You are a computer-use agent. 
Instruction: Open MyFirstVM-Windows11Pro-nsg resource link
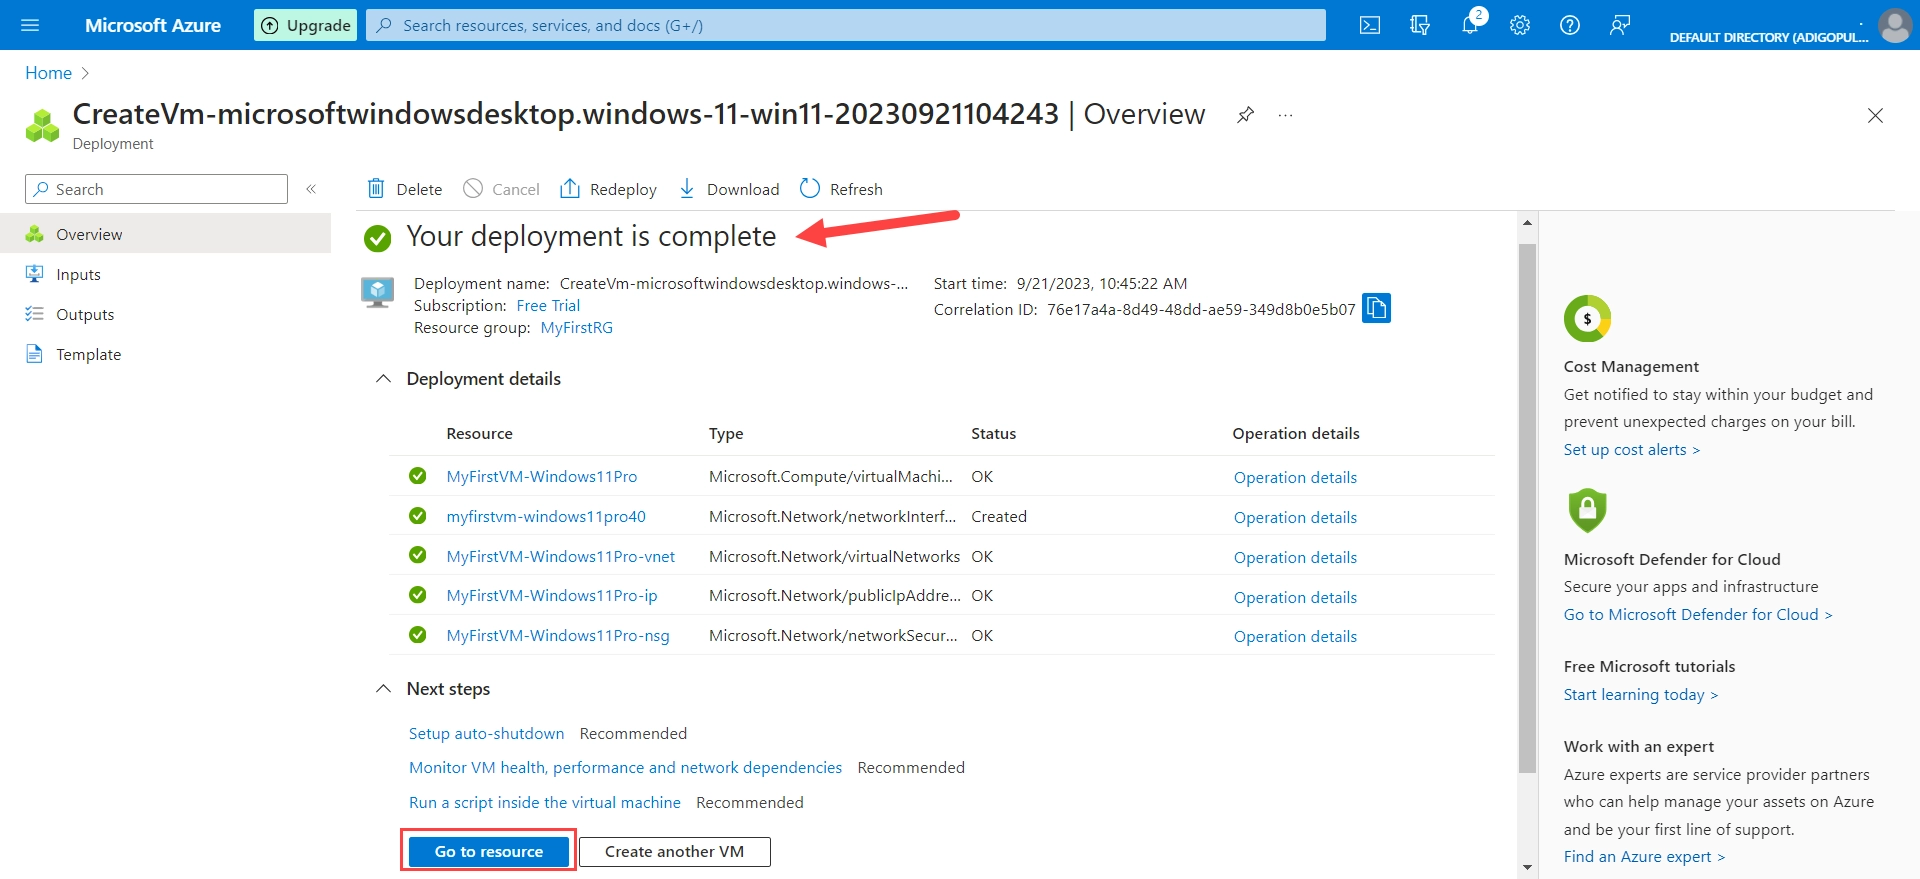click(x=558, y=636)
